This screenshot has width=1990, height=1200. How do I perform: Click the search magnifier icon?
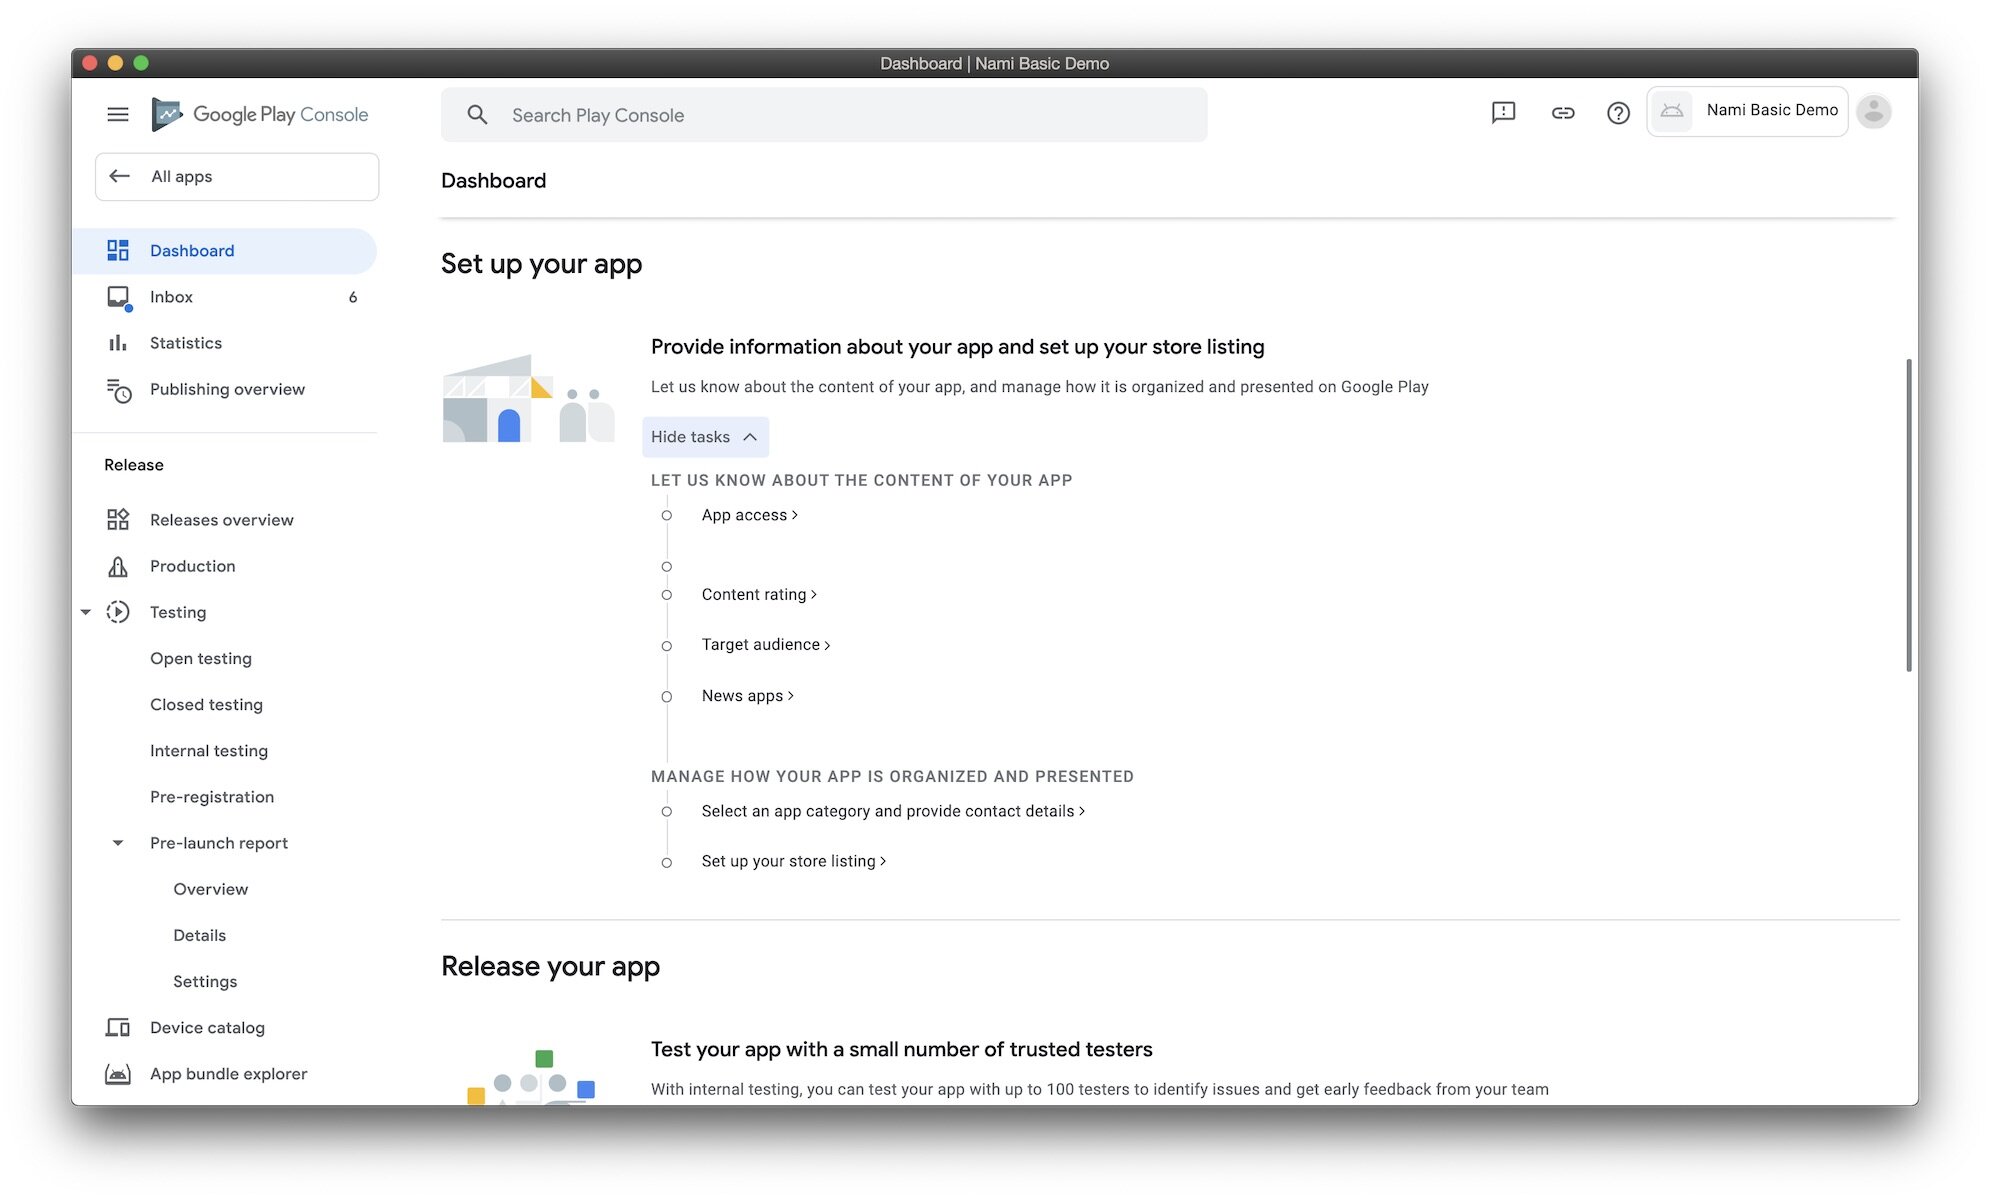477,115
